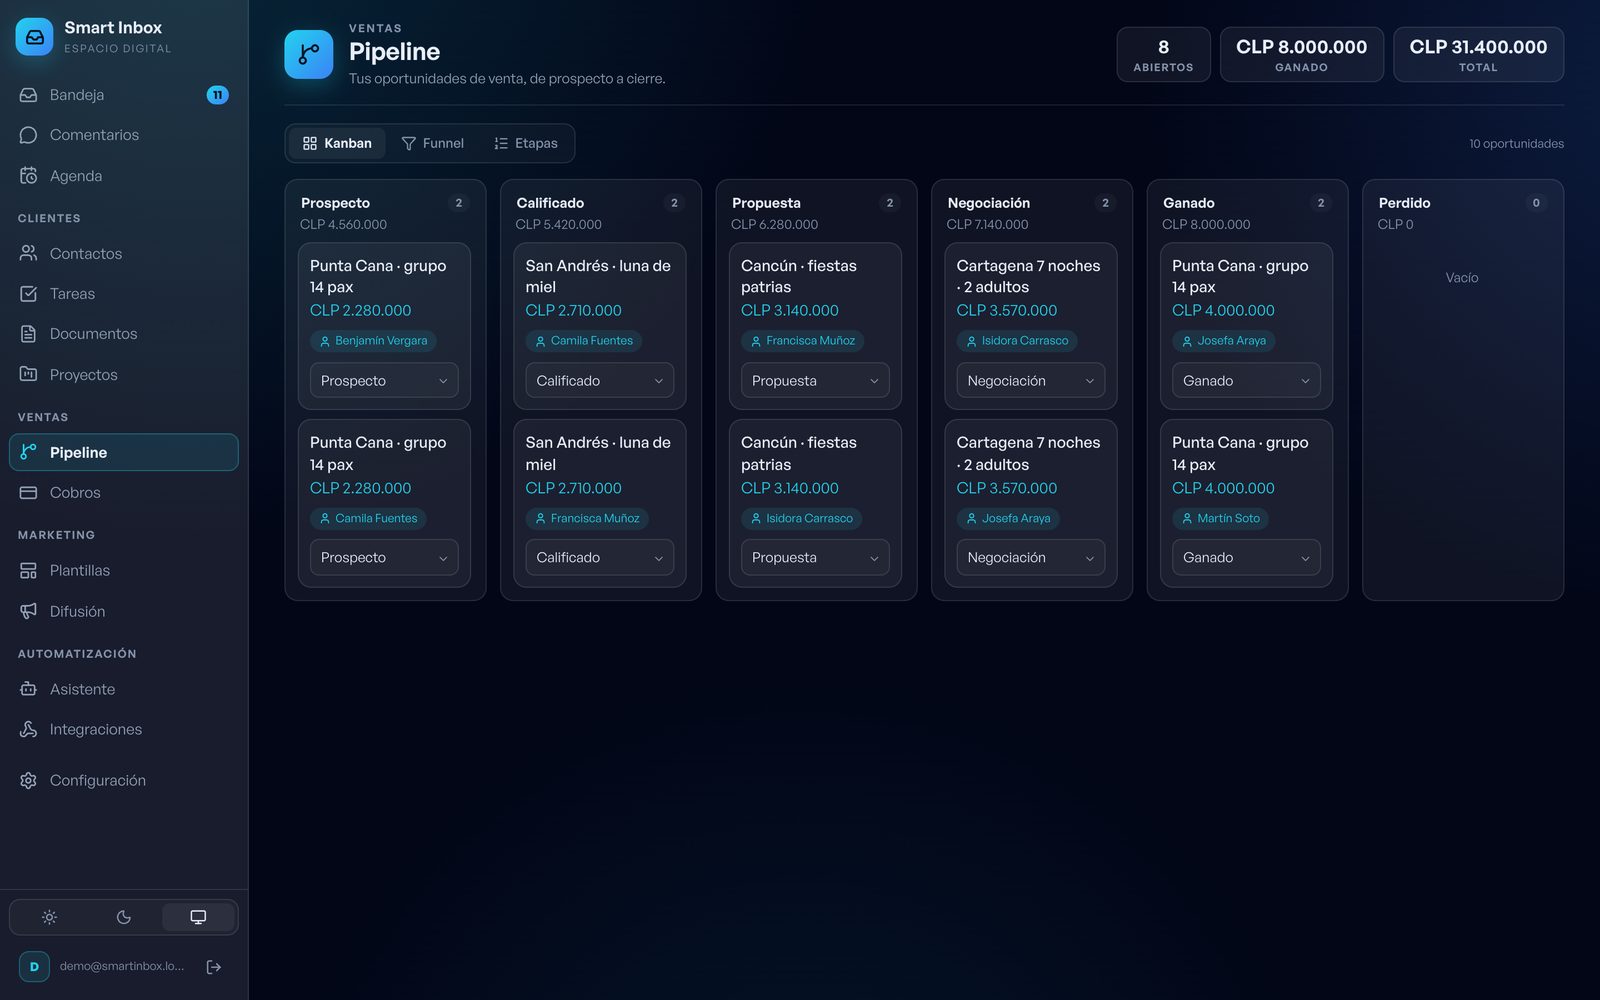Viewport: 1600px width, 1000px height.
Task: Select Pipeline in the sidebar menu
Action: (x=124, y=452)
